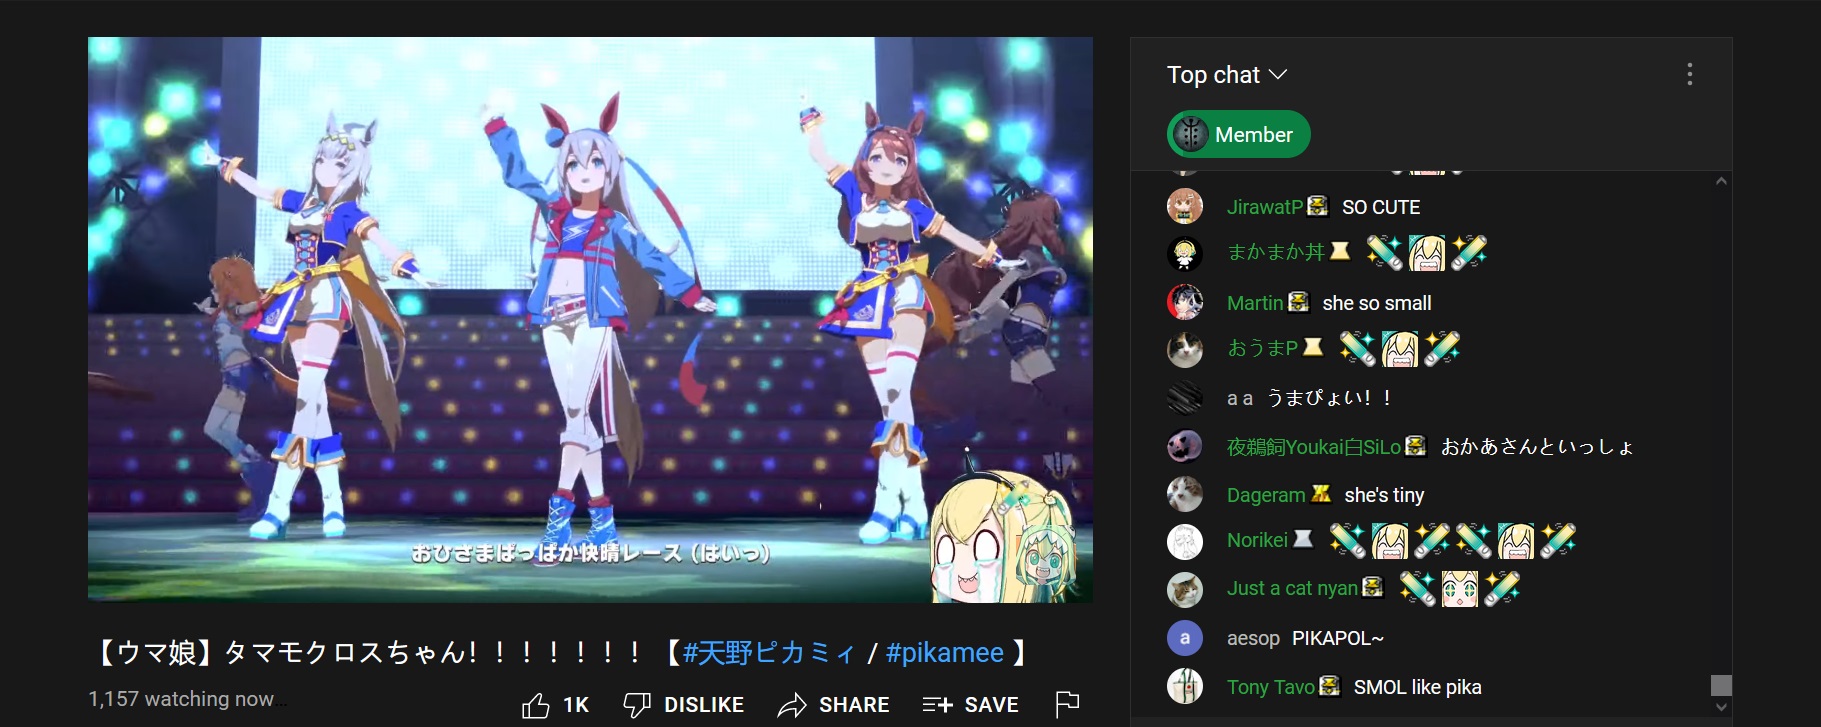1821x727 pixels.
Task: Click the member badge next to Dageram
Action: (x=1321, y=494)
